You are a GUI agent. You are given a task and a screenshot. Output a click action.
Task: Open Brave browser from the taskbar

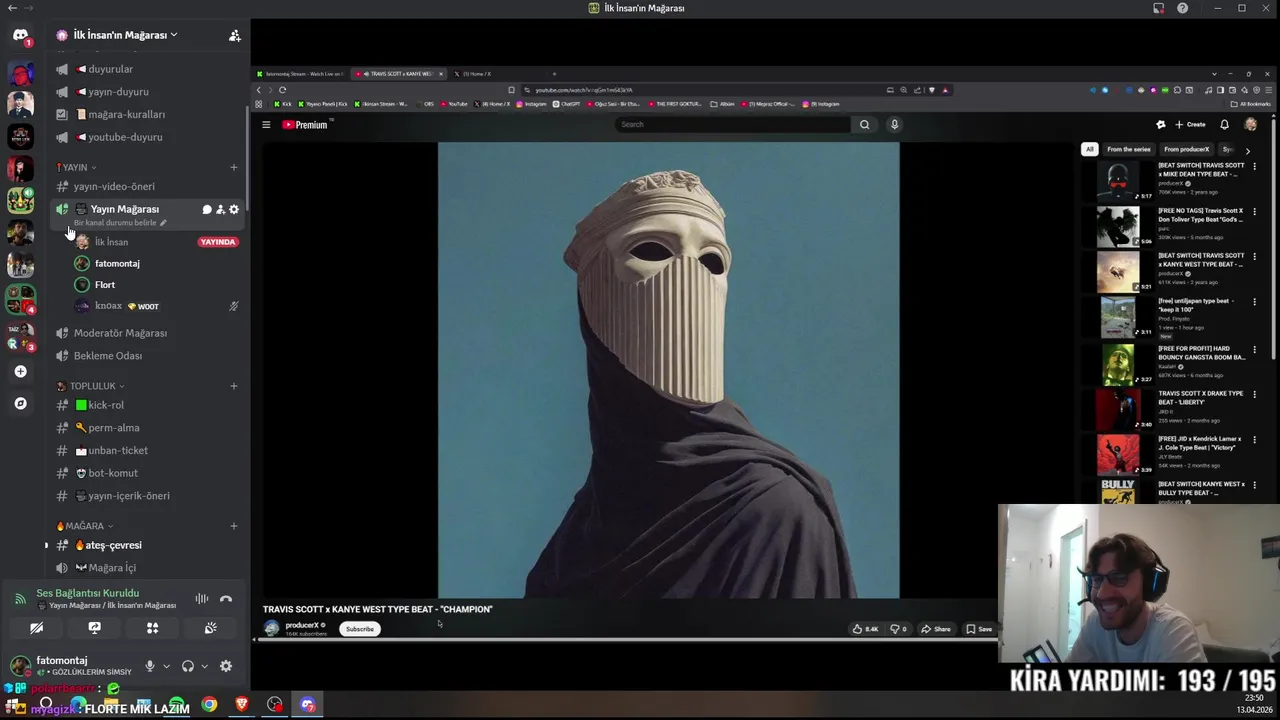click(x=242, y=705)
